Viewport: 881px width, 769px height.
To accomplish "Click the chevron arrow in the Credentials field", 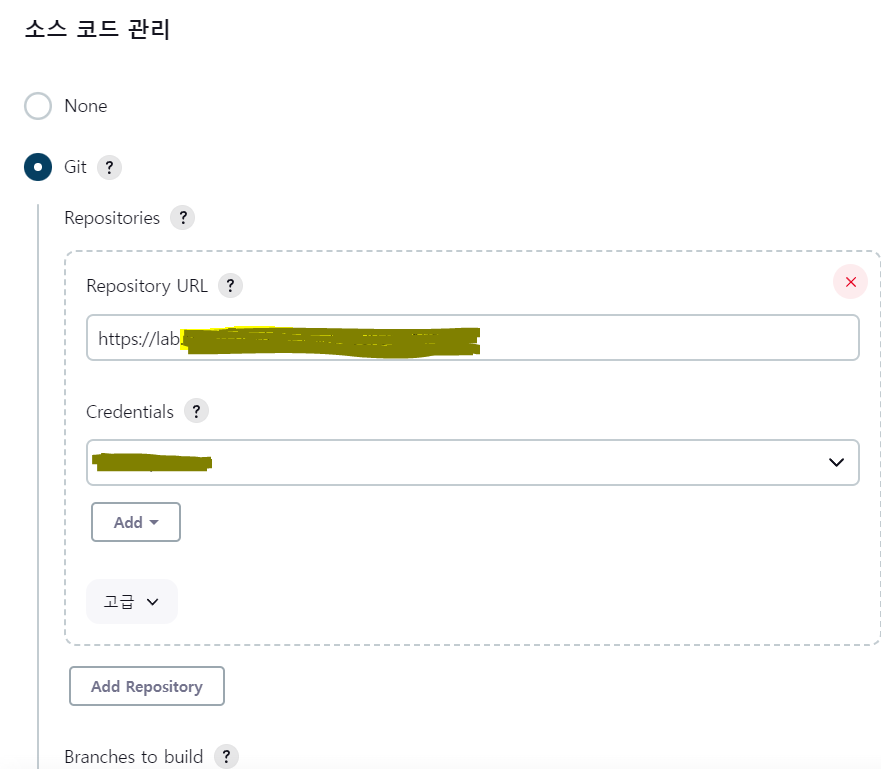I will [836, 462].
